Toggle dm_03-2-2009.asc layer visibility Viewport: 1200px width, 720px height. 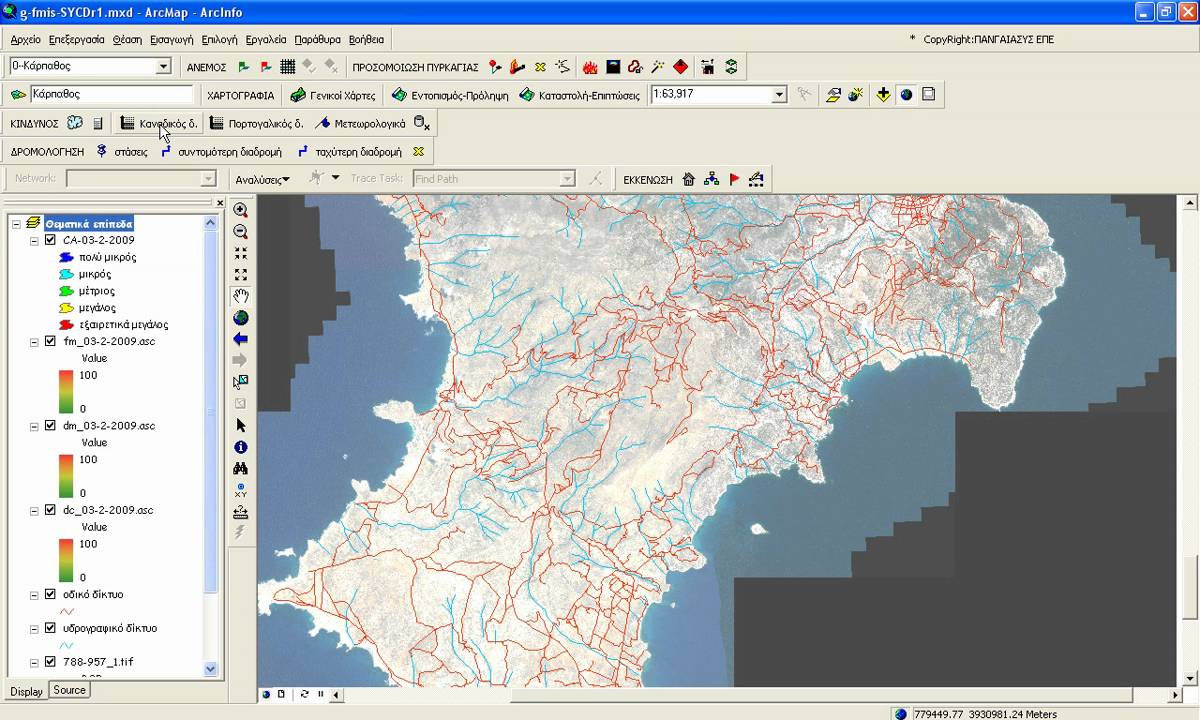tap(50, 425)
